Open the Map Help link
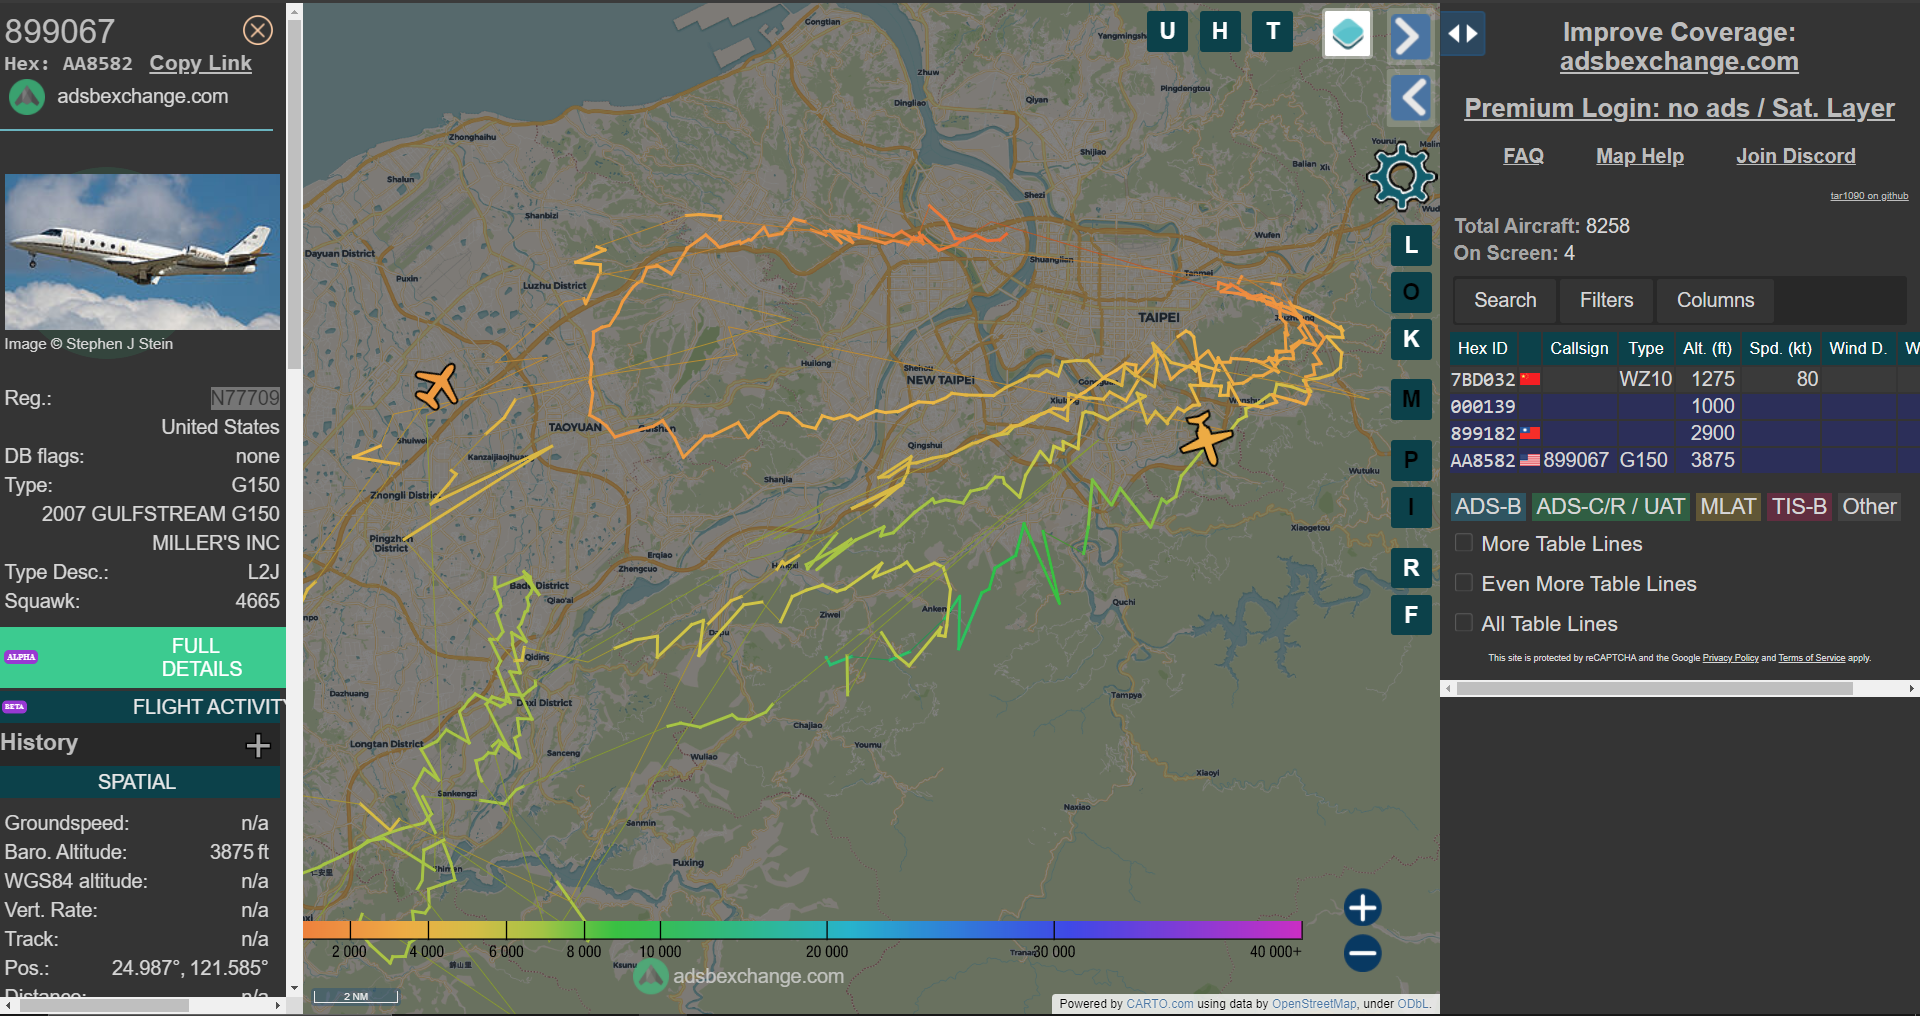Image resolution: width=1920 pixels, height=1016 pixels. coord(1640,156)
